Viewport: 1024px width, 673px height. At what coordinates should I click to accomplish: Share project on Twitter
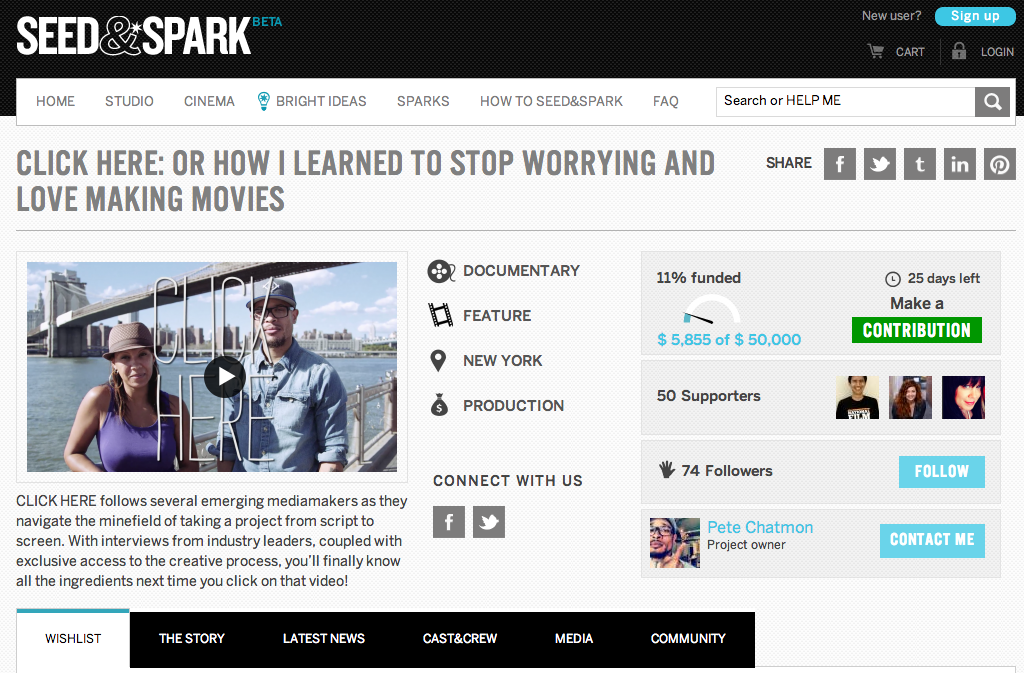click(880, 163)
